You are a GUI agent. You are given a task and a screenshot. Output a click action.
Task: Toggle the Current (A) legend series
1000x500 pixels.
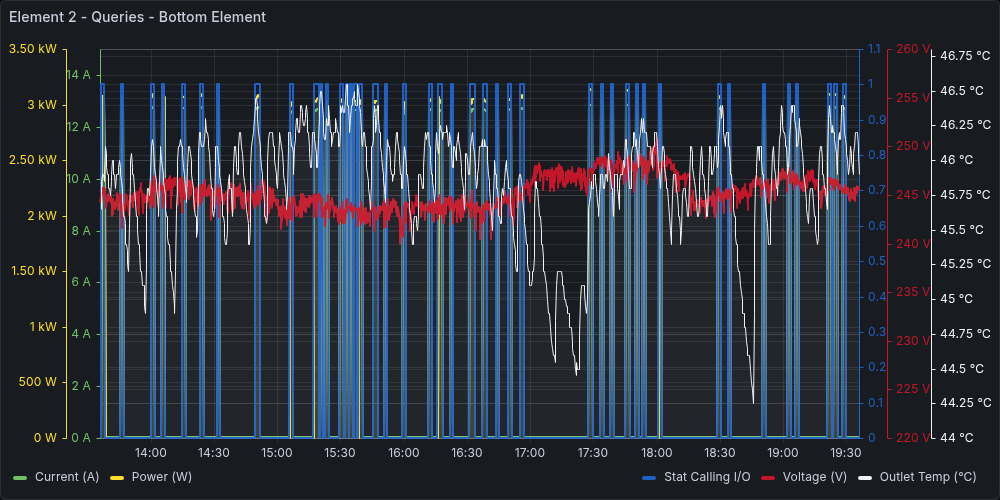[67, 476]
